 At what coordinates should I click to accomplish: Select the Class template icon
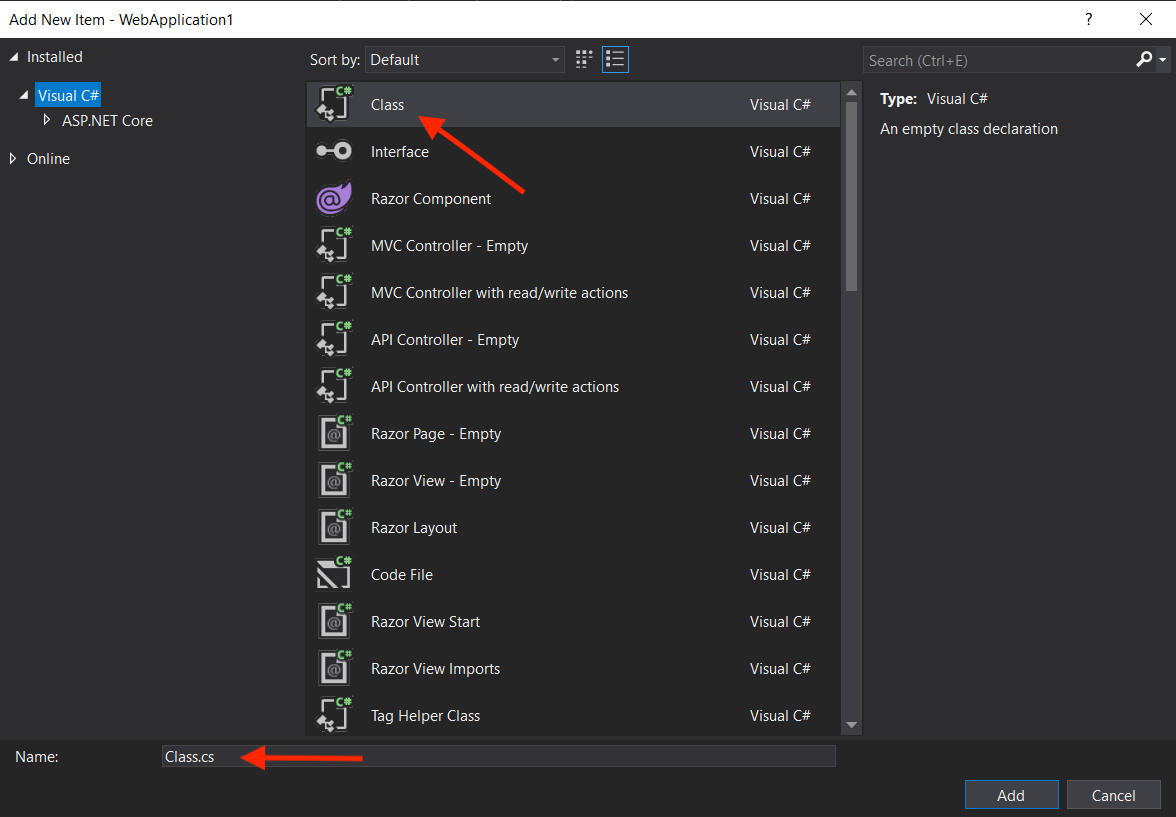point(333,103)
